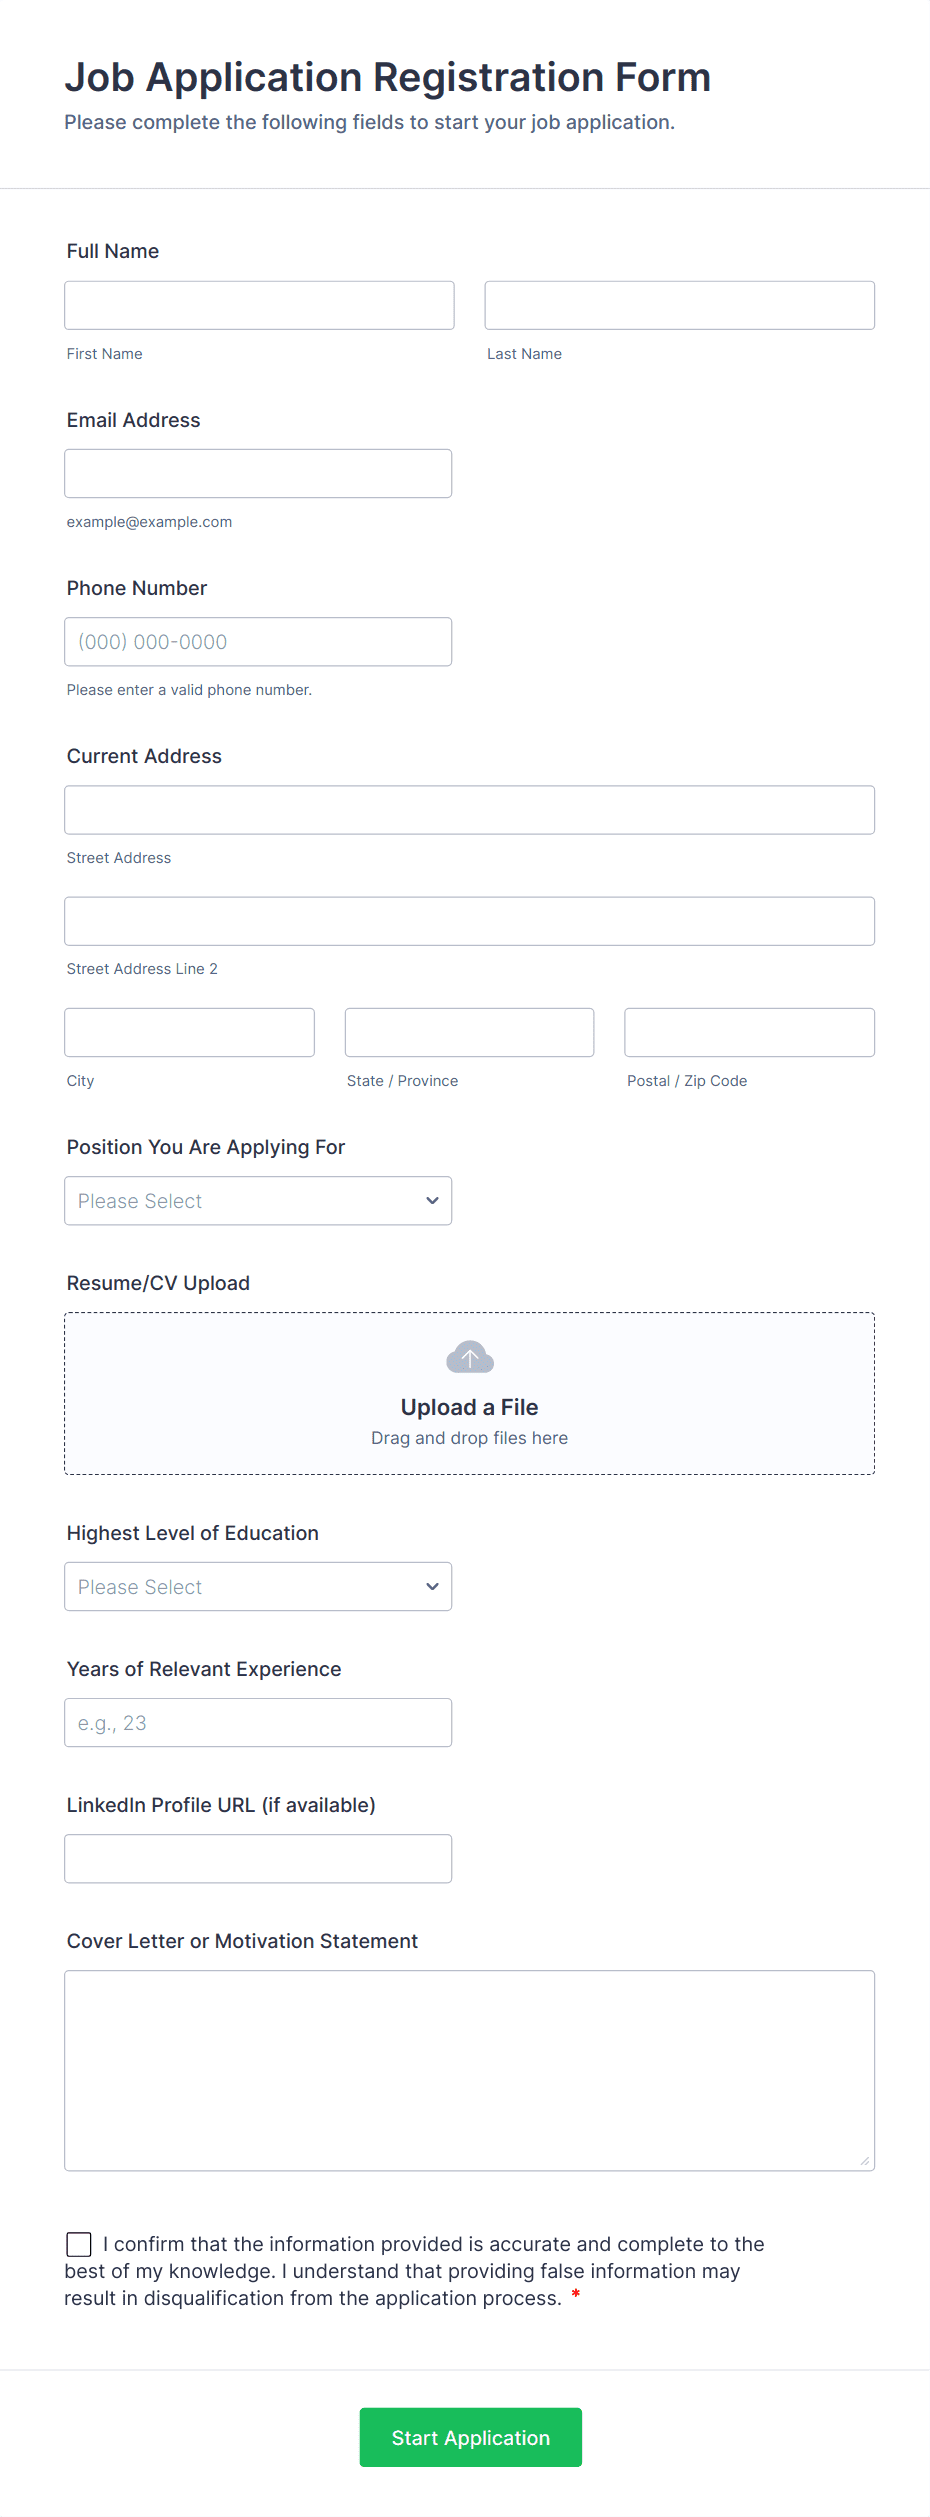This screenshot has height=2517, width=930.
Task: Click the Street Address input field
Action: (469, 810)
